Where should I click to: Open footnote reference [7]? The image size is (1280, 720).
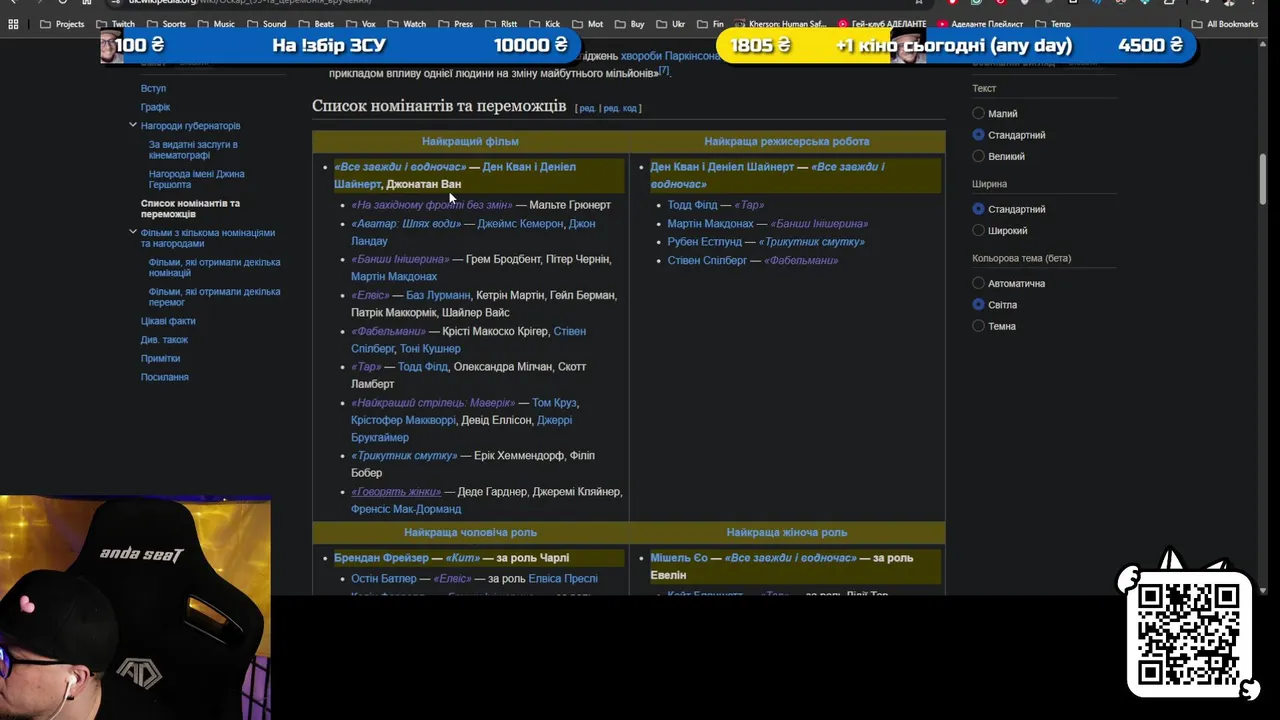point(664,70)
